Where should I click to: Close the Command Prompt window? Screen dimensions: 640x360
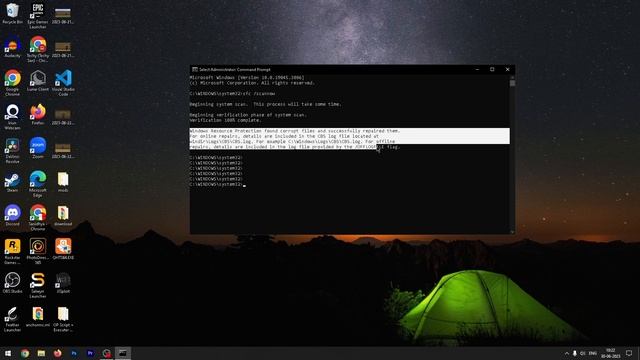tap(507, 69)
